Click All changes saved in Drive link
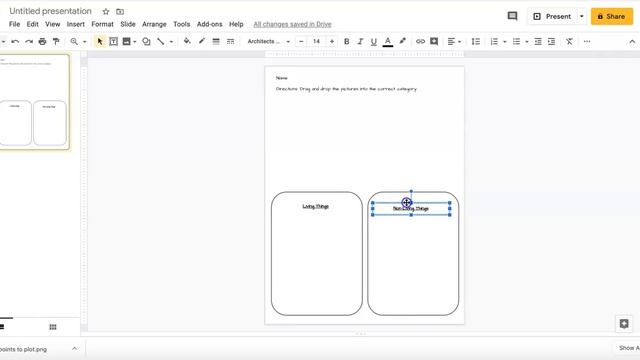The height and width of the screenshot is (360, 640). tap(292, 24)
